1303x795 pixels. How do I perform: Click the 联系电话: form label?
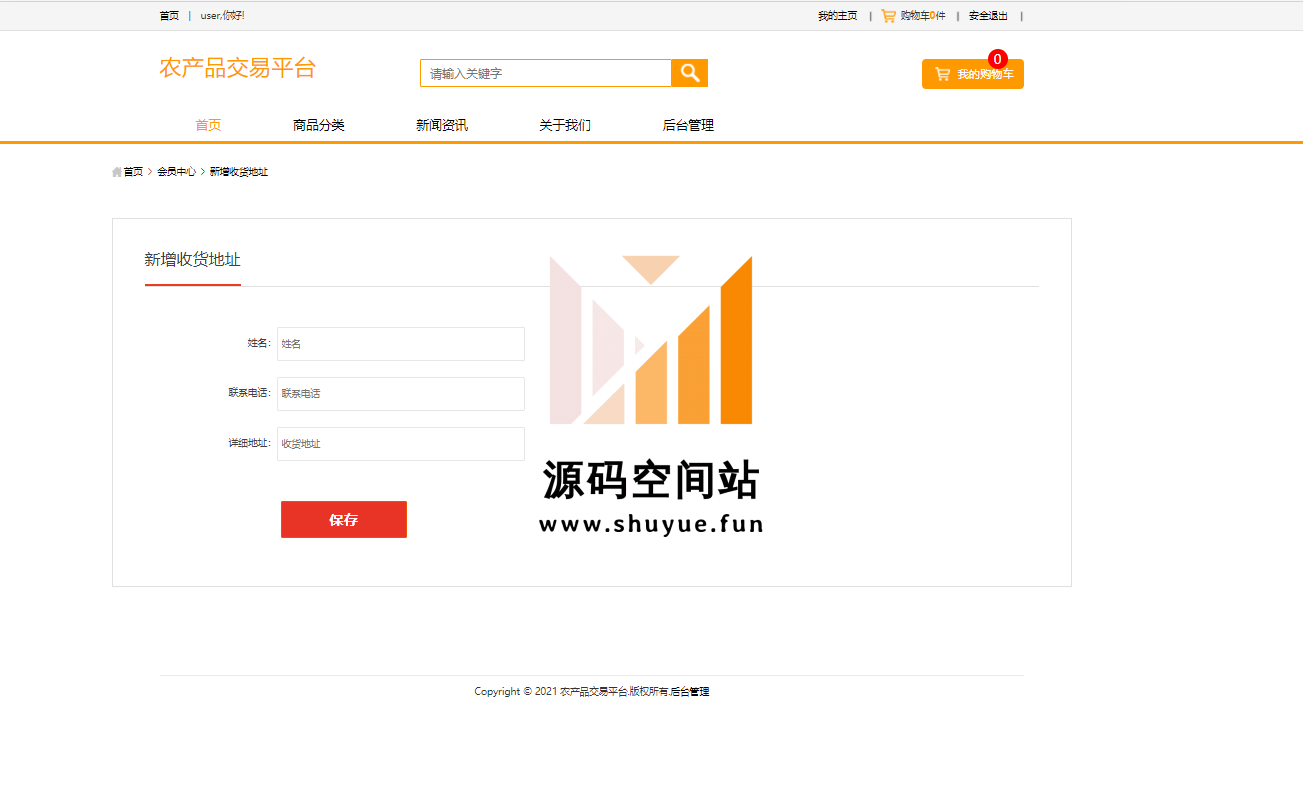point(250,393)
